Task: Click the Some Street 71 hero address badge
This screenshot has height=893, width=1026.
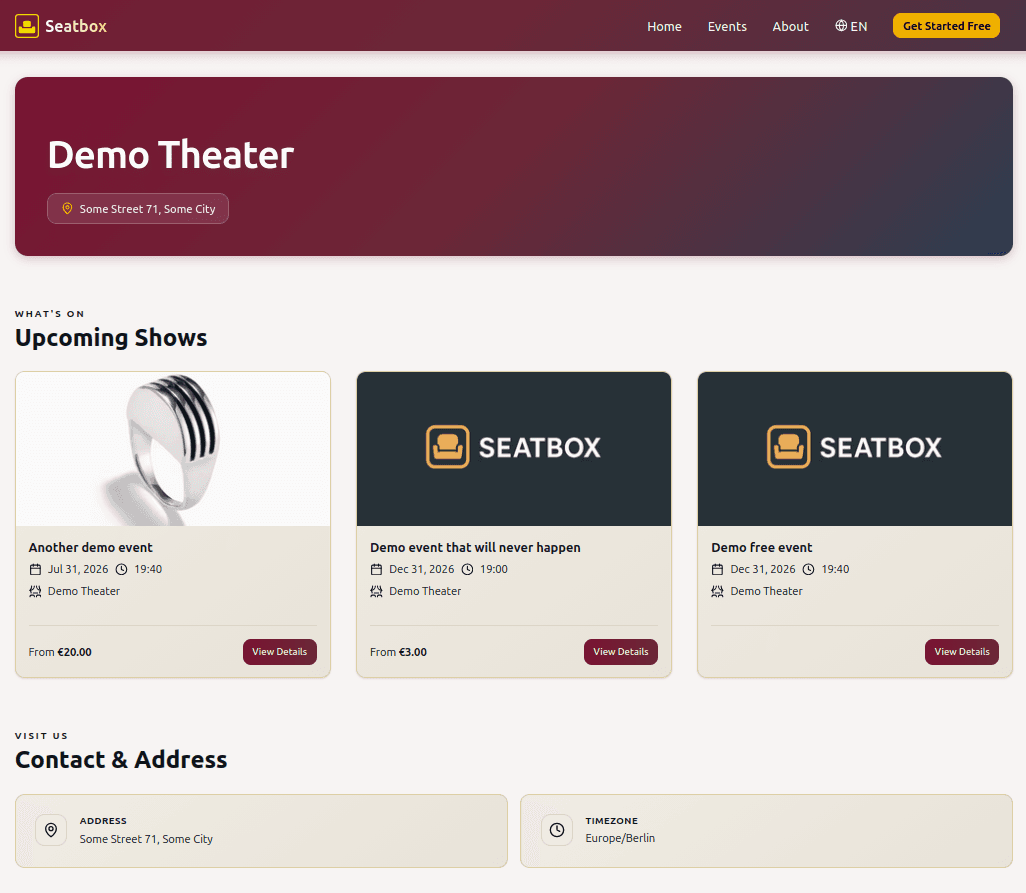Action: coord(138,209)
